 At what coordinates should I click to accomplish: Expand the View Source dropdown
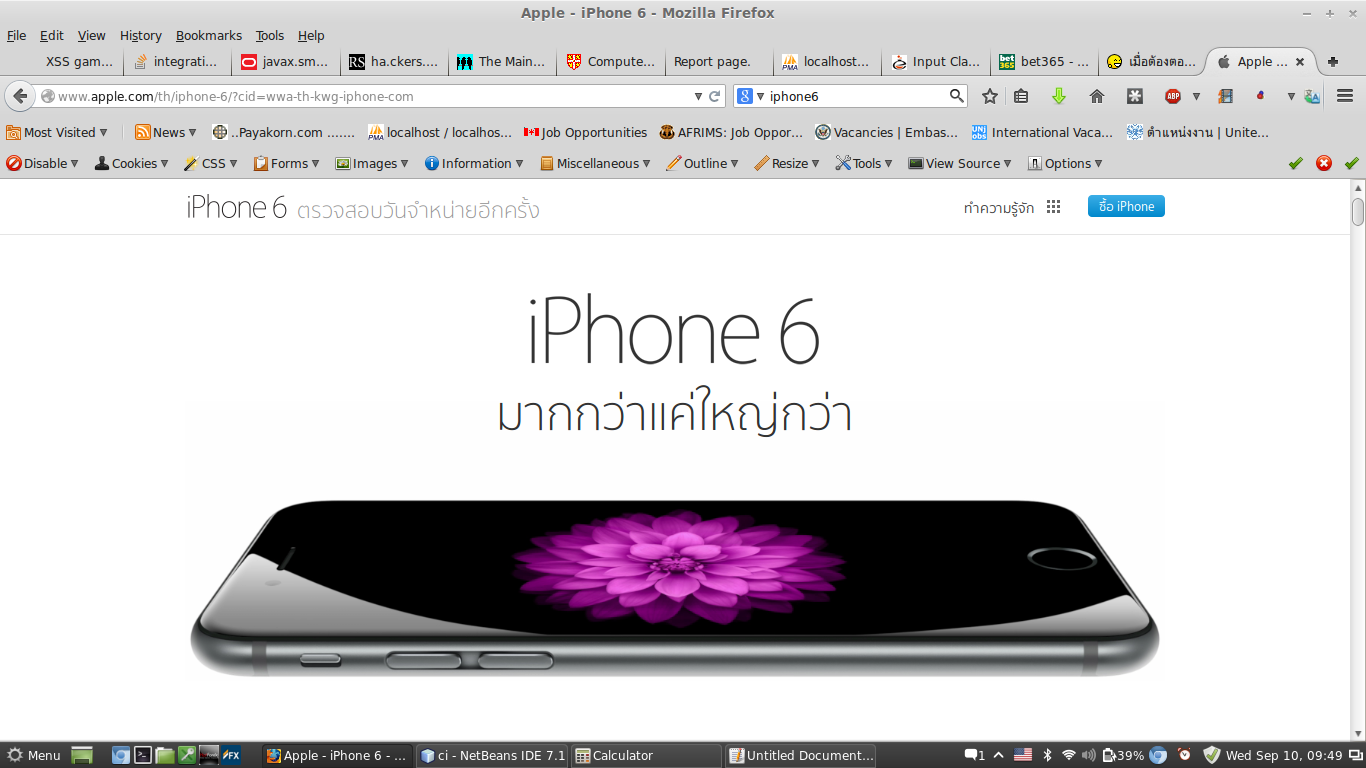960,163
